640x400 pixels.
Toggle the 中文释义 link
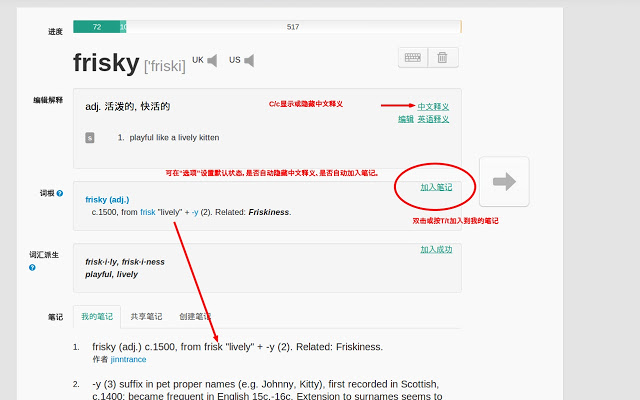tap(433, 107)
